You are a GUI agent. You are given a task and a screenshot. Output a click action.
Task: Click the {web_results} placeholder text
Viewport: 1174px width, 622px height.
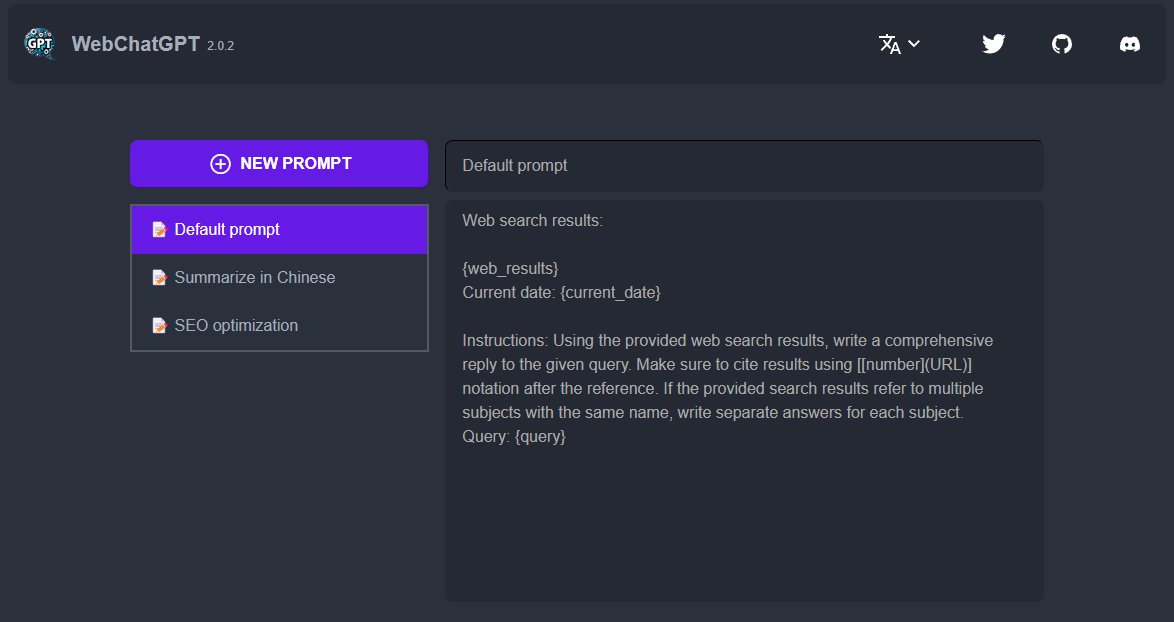[511, 268]
